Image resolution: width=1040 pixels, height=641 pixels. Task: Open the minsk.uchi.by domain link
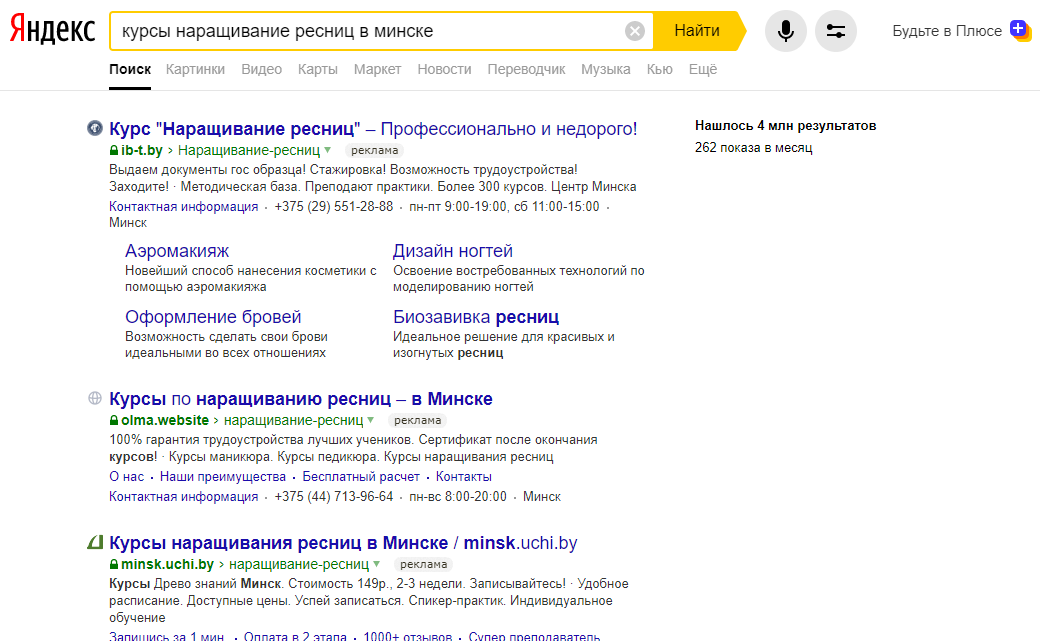[x=167, y=565]
